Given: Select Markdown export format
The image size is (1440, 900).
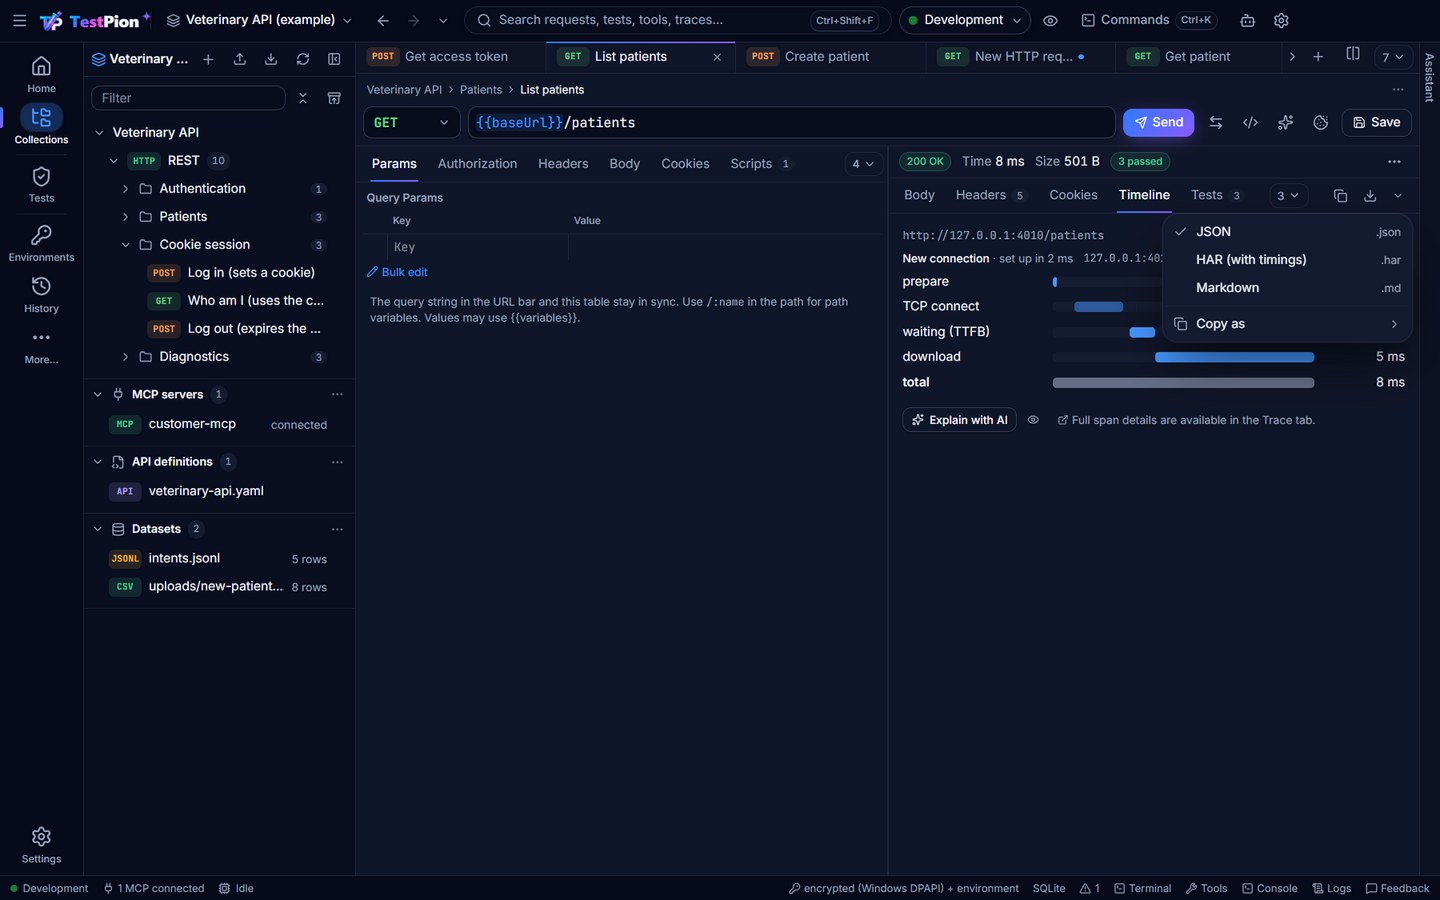Looking at the screenshot, I should (x=1287, y=288).
